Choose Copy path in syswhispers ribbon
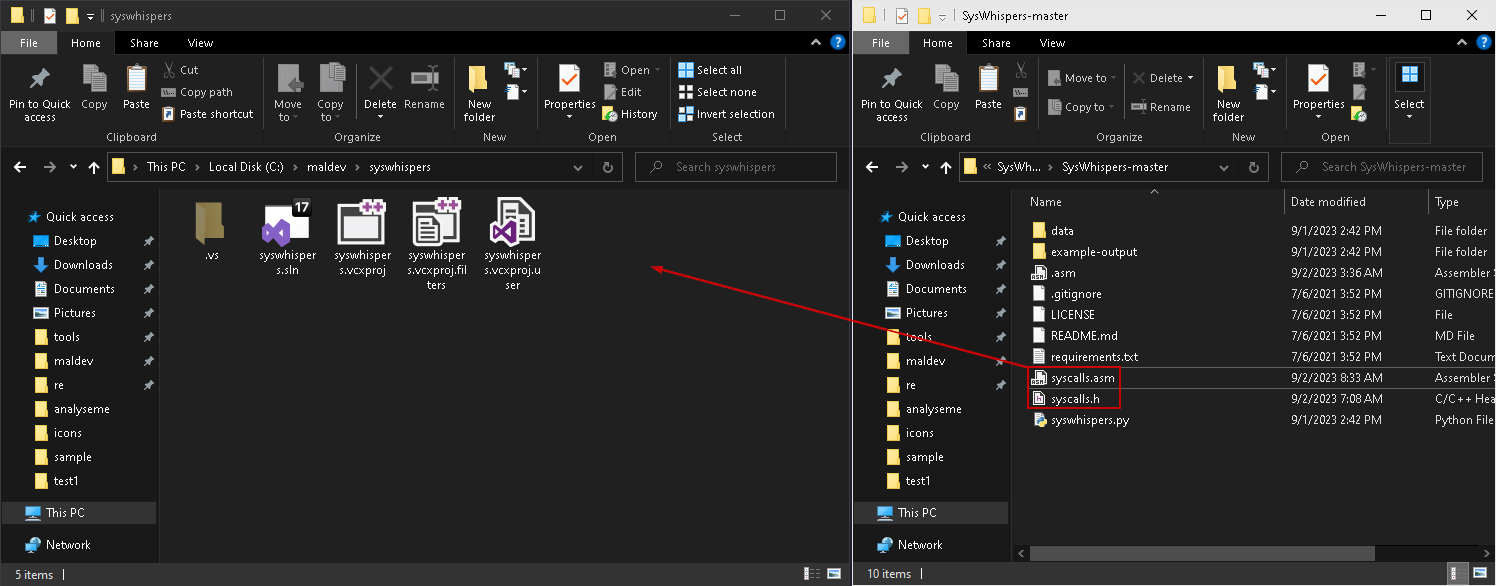This screenshot has height=586, width=1496. coord(197,92)
